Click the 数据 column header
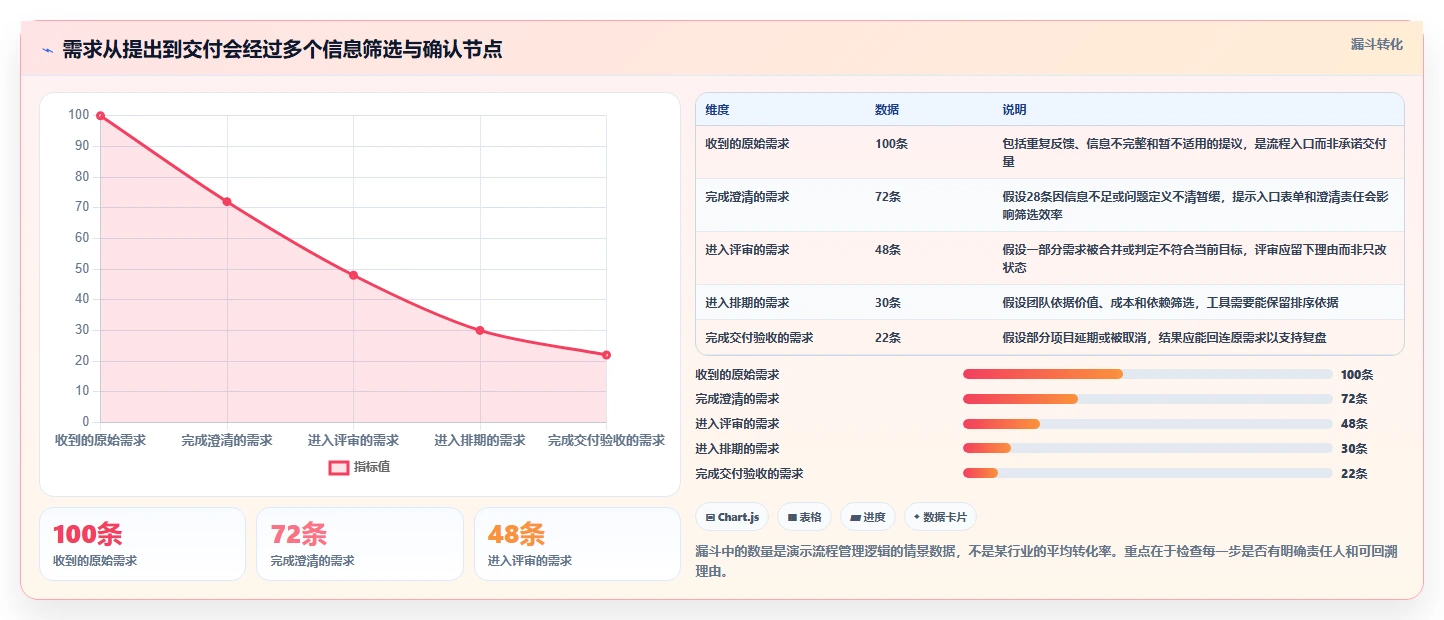 (887, 110)
